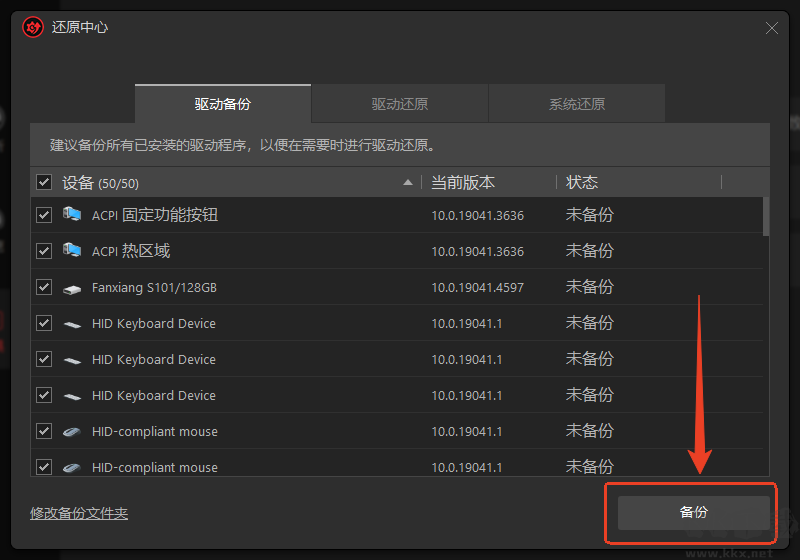Image resolution: width=800 pixels, height=560 pixels.
Task: Open the 修改备份文件夹 link
Action: coord(79,513)
